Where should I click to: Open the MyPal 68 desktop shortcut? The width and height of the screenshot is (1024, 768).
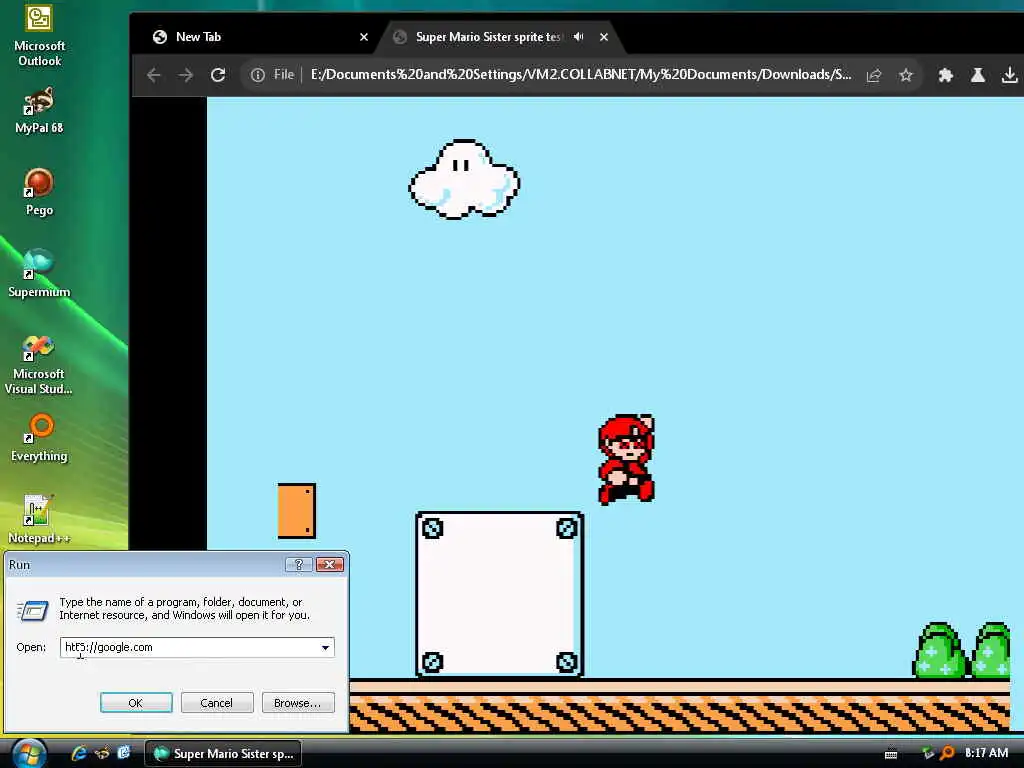pos(39,110)
